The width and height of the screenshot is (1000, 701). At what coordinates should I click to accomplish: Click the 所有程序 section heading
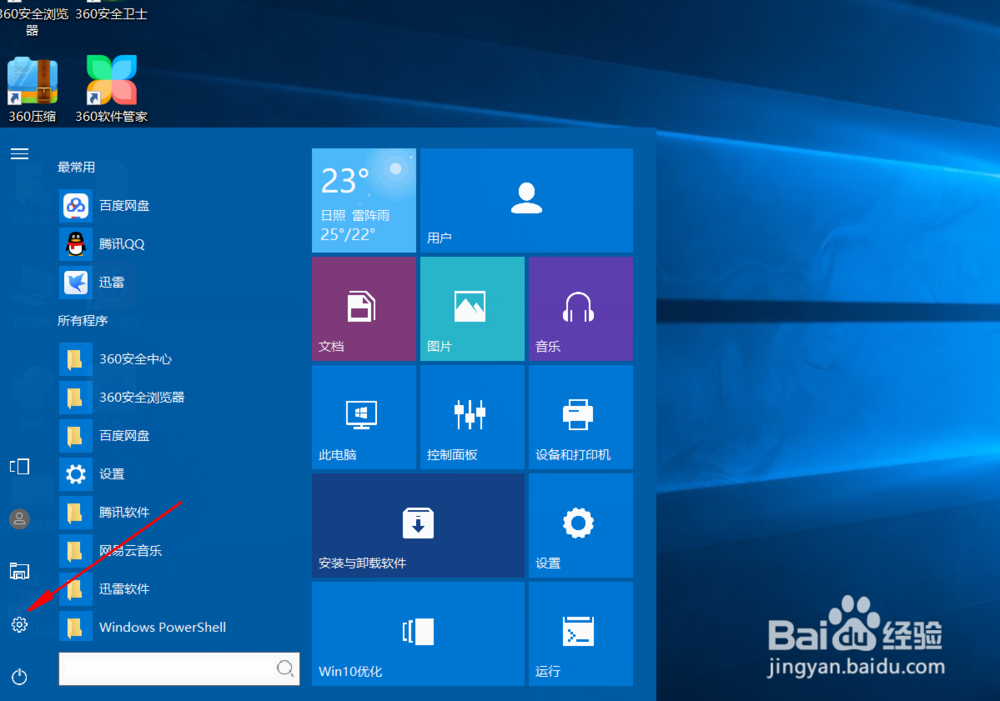82,320
